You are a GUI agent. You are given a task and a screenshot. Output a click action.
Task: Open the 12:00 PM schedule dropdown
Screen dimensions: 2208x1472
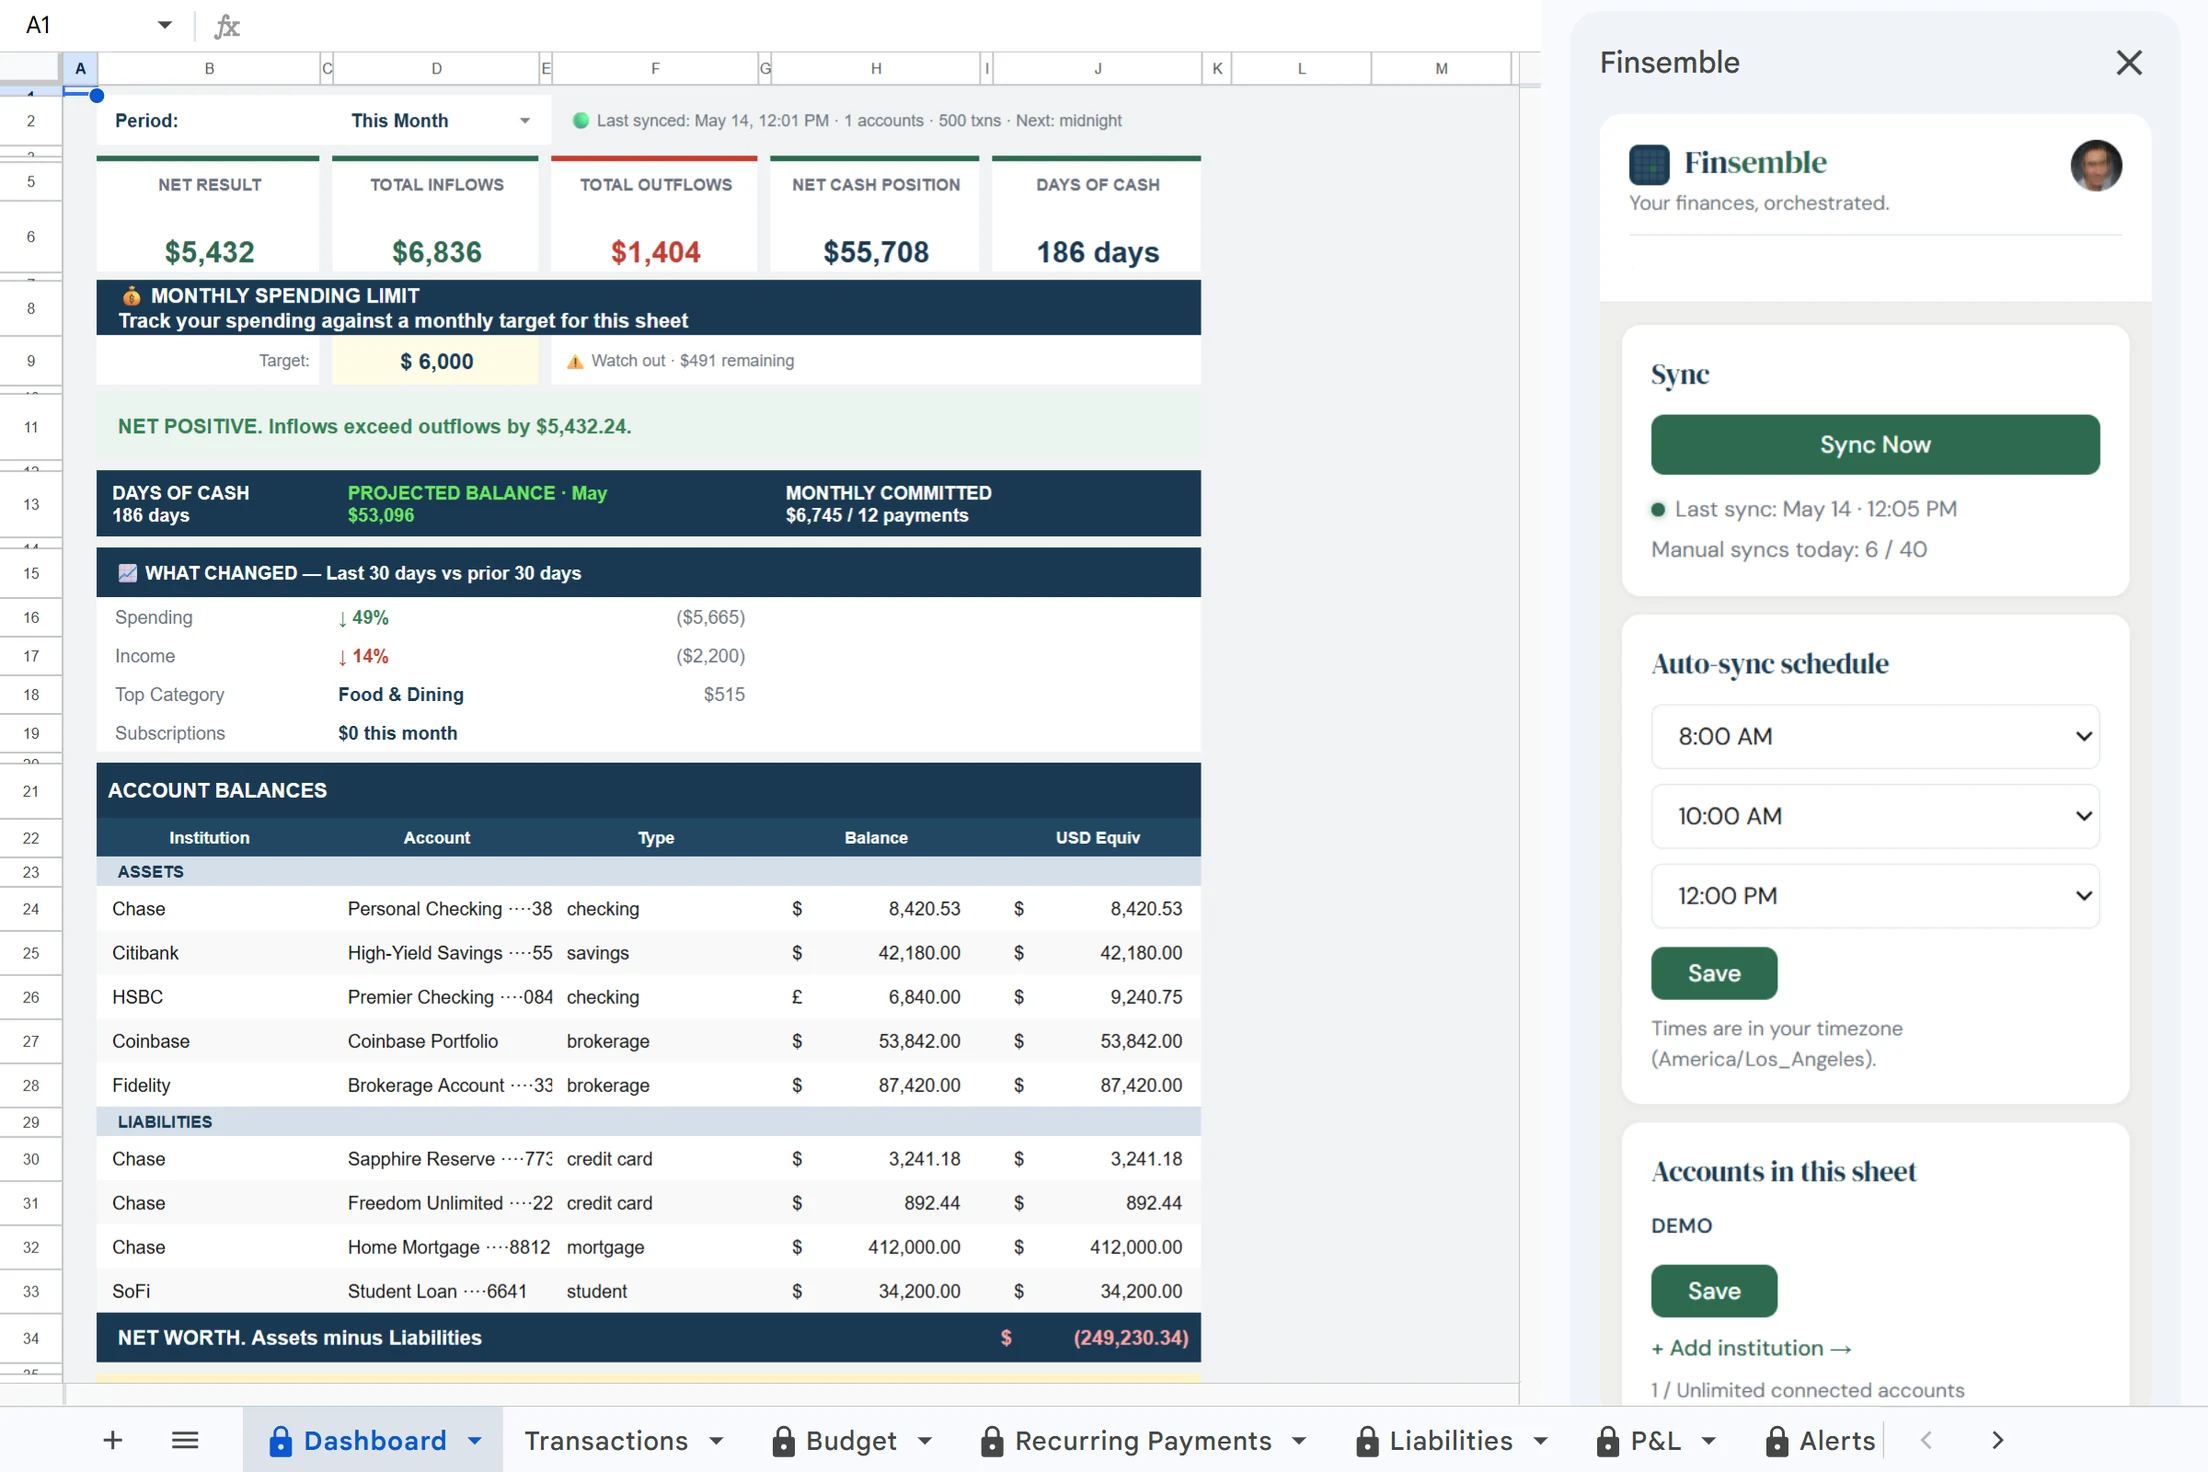pyautogui.click(x=1874, y=896)
